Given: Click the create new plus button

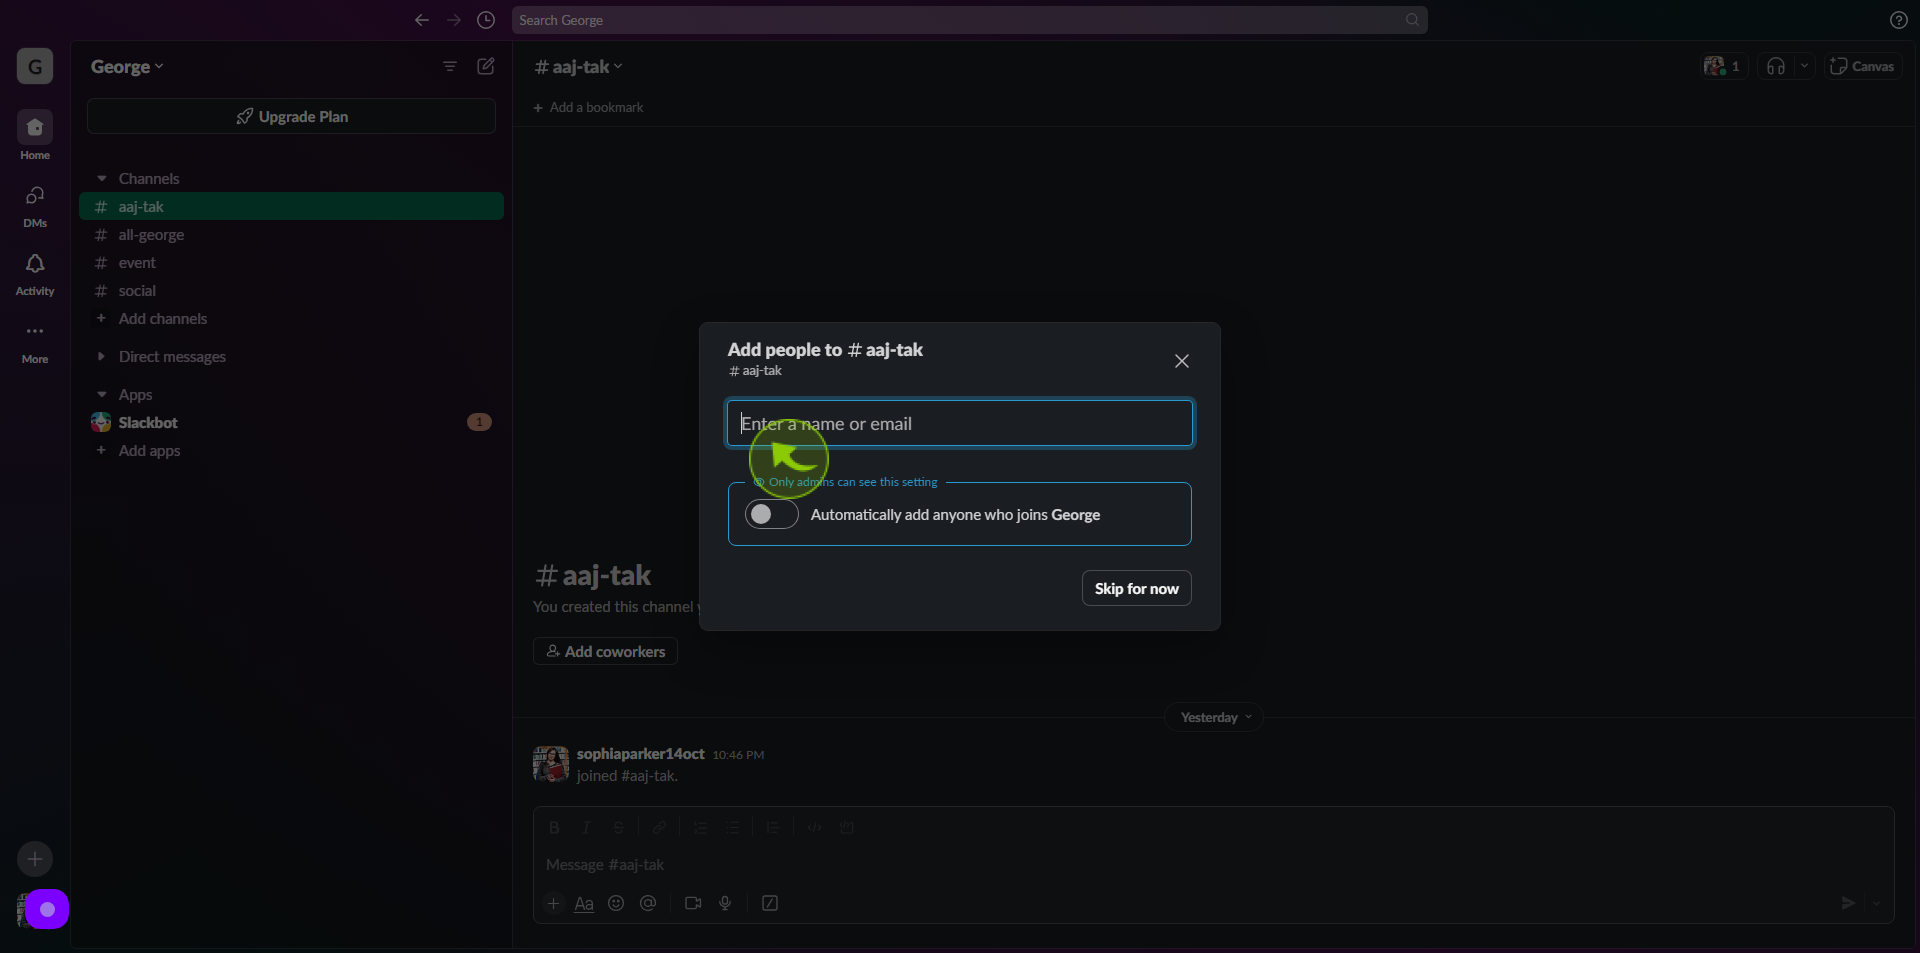Looking at the screenshot, I should point(35,859).
